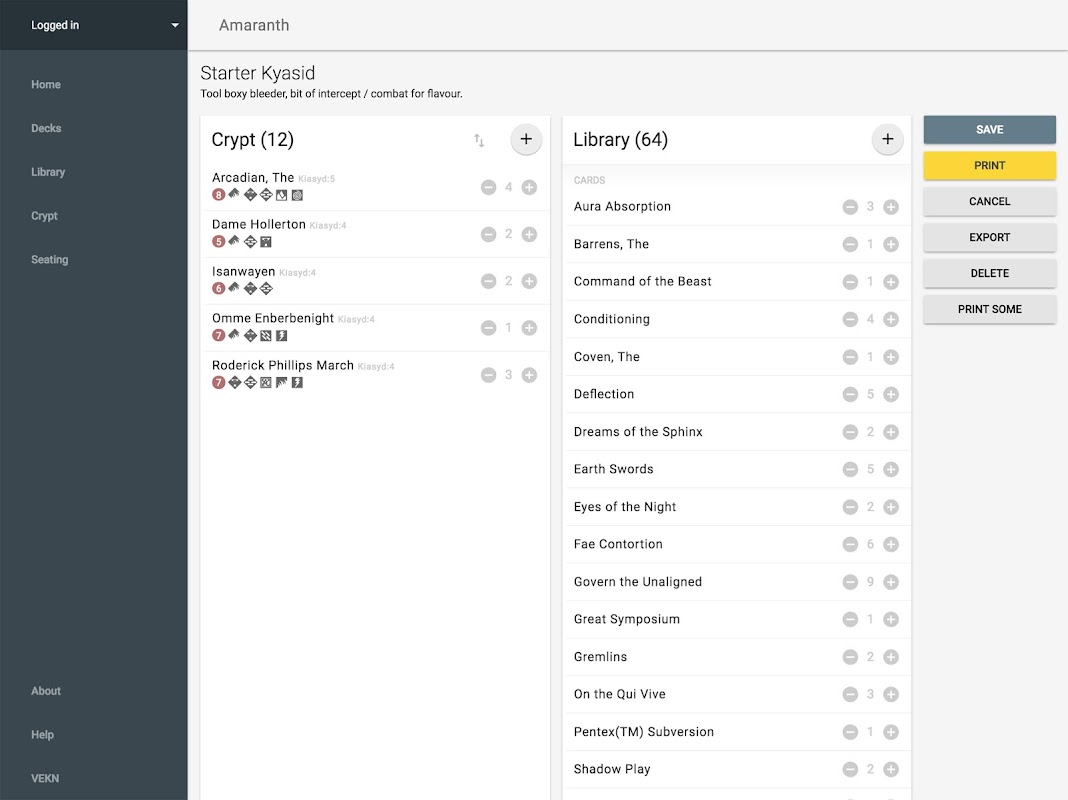Open Decks in sidebar
Viewport: 1068px width, 800px height.
pos(46,128)
